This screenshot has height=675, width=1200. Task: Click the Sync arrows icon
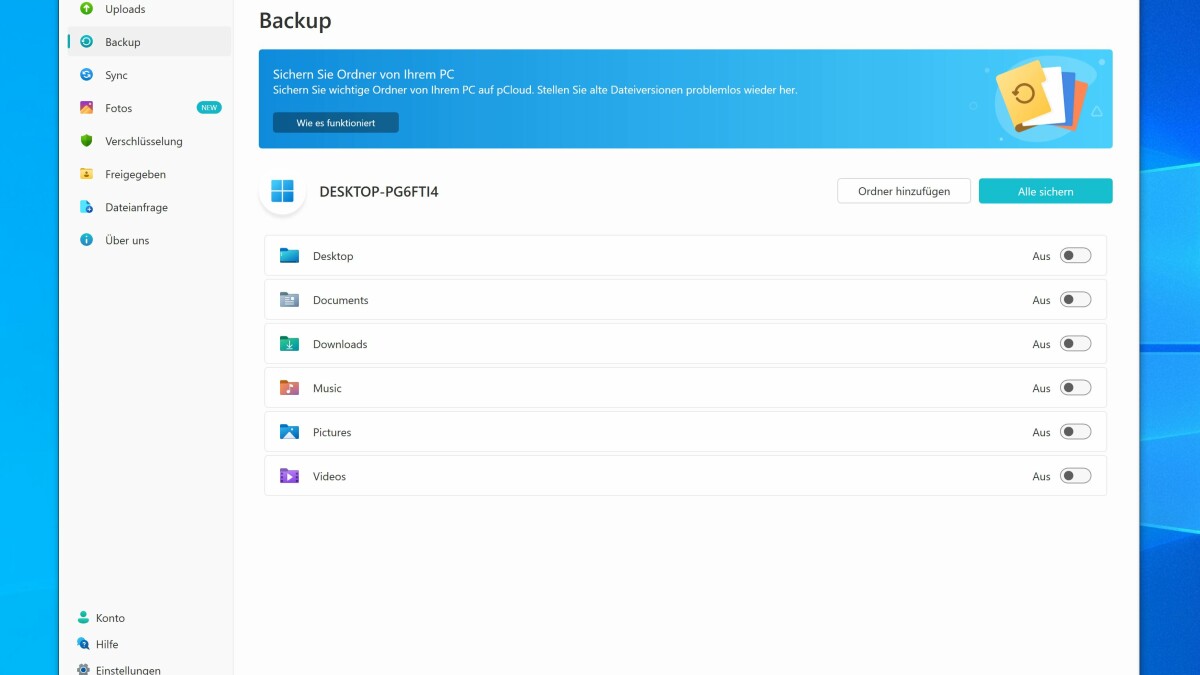[x=86, y=75]
